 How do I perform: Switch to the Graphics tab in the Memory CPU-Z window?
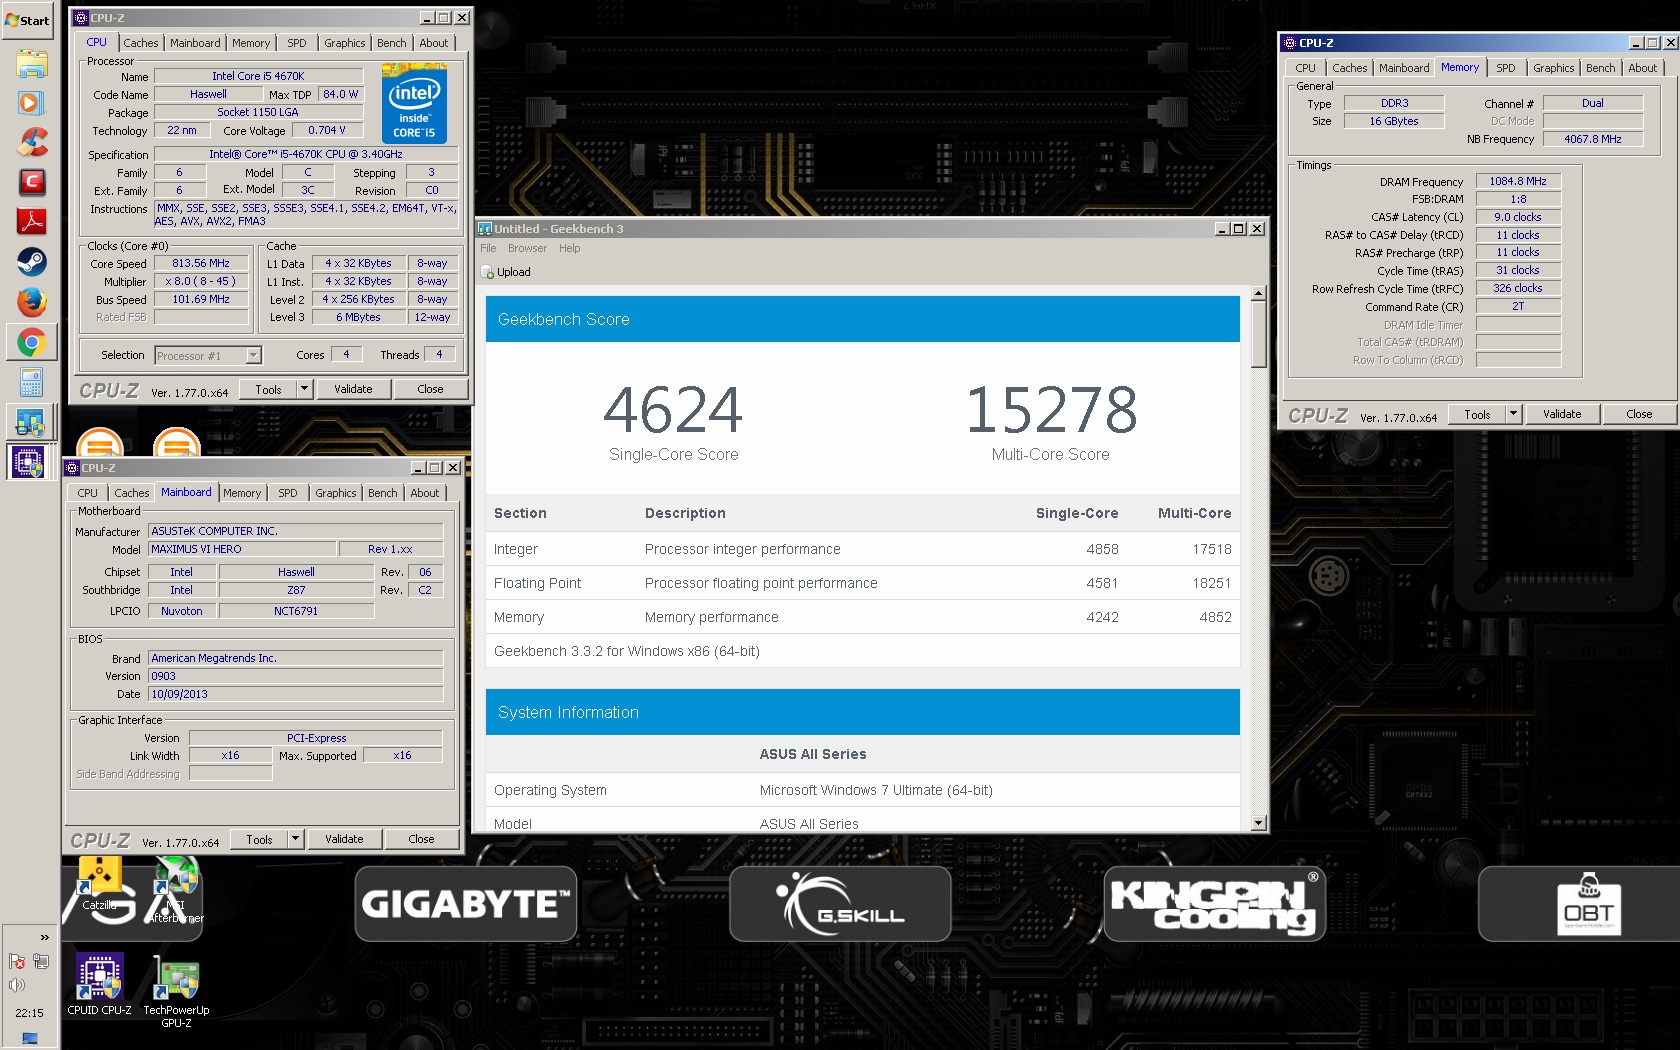click(x=1554, y=68)
